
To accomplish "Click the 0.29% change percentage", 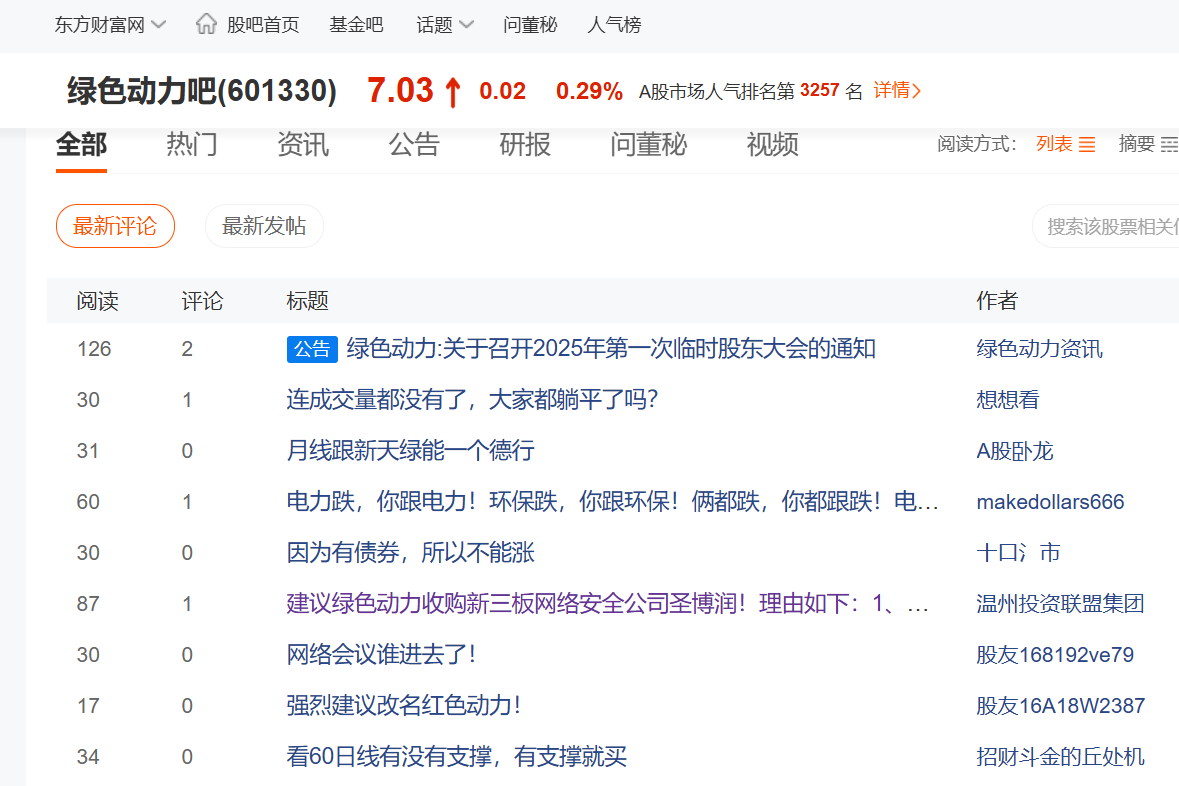I will point(589,91).
